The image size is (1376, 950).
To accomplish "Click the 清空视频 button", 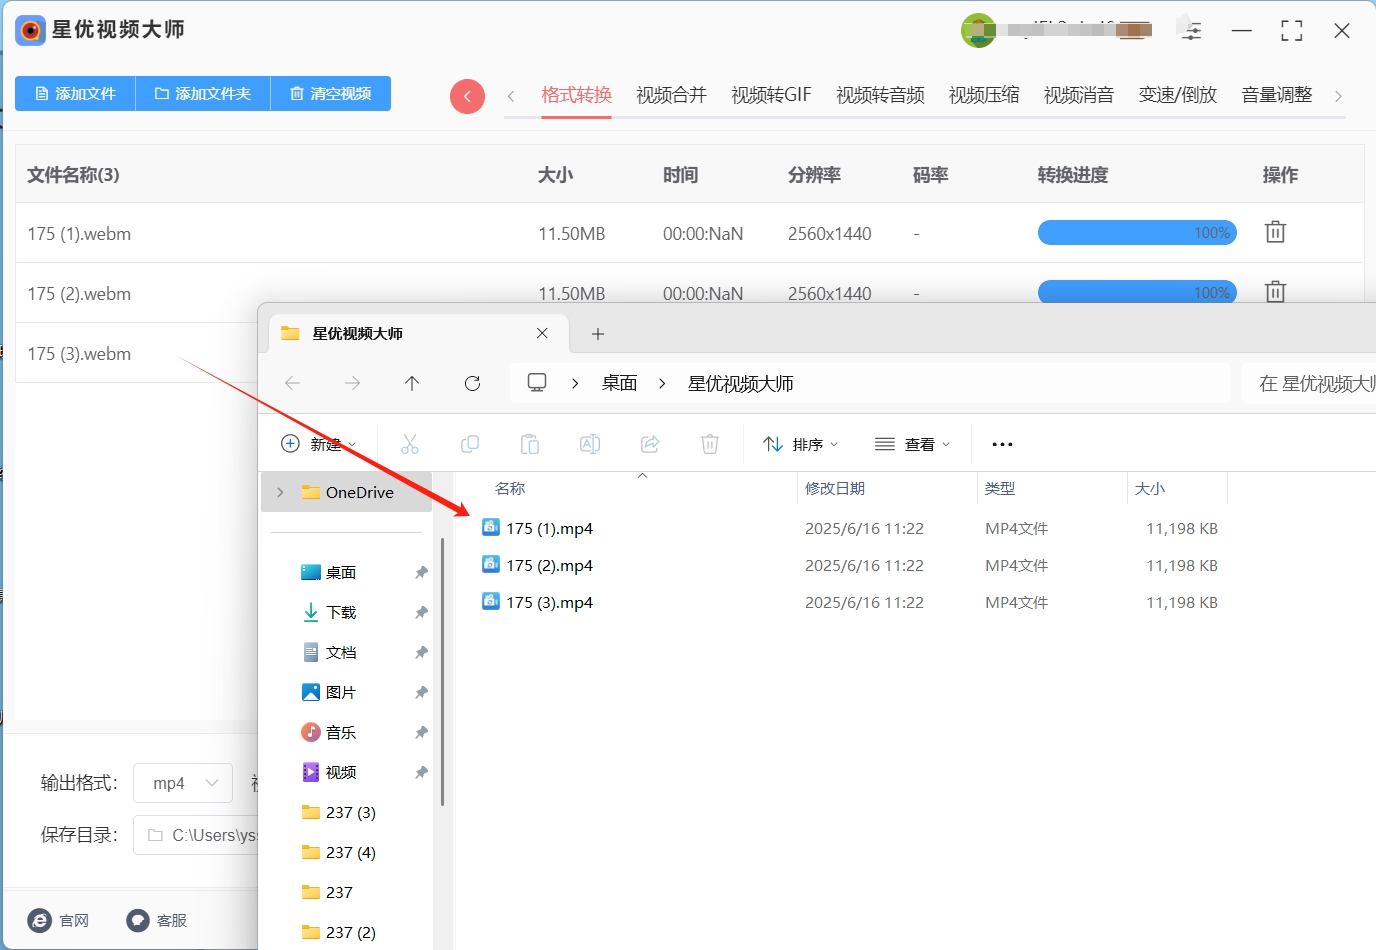I will pyautogui.click(x=331, y=93).
